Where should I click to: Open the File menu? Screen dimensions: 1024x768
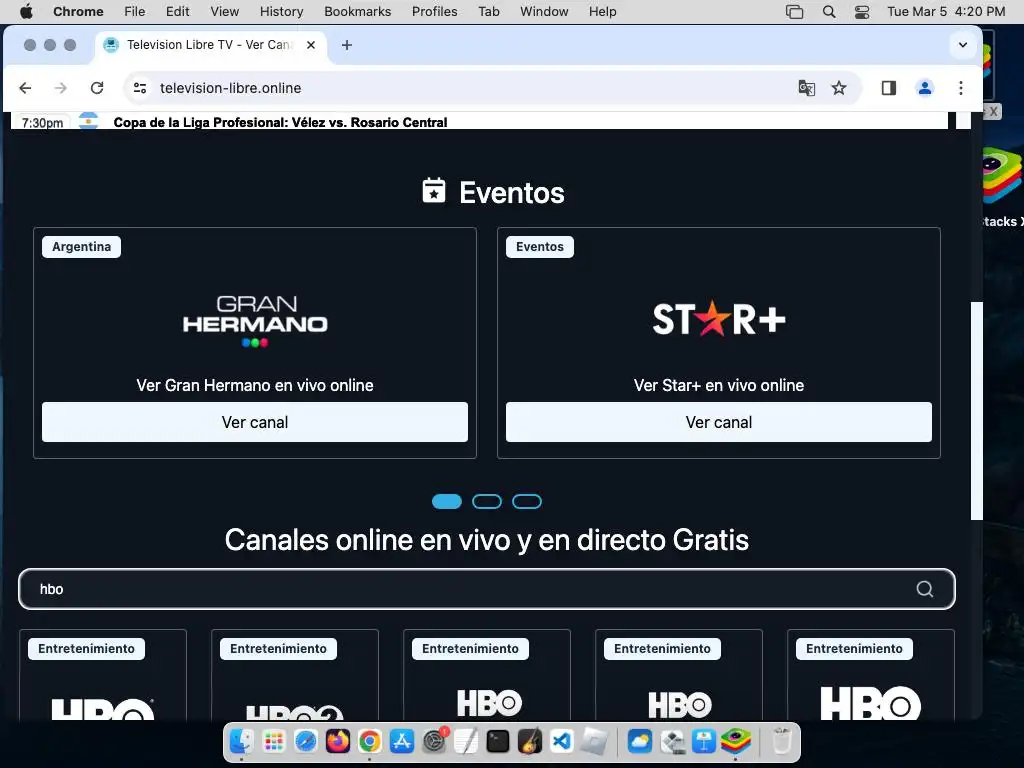point(135,12)
